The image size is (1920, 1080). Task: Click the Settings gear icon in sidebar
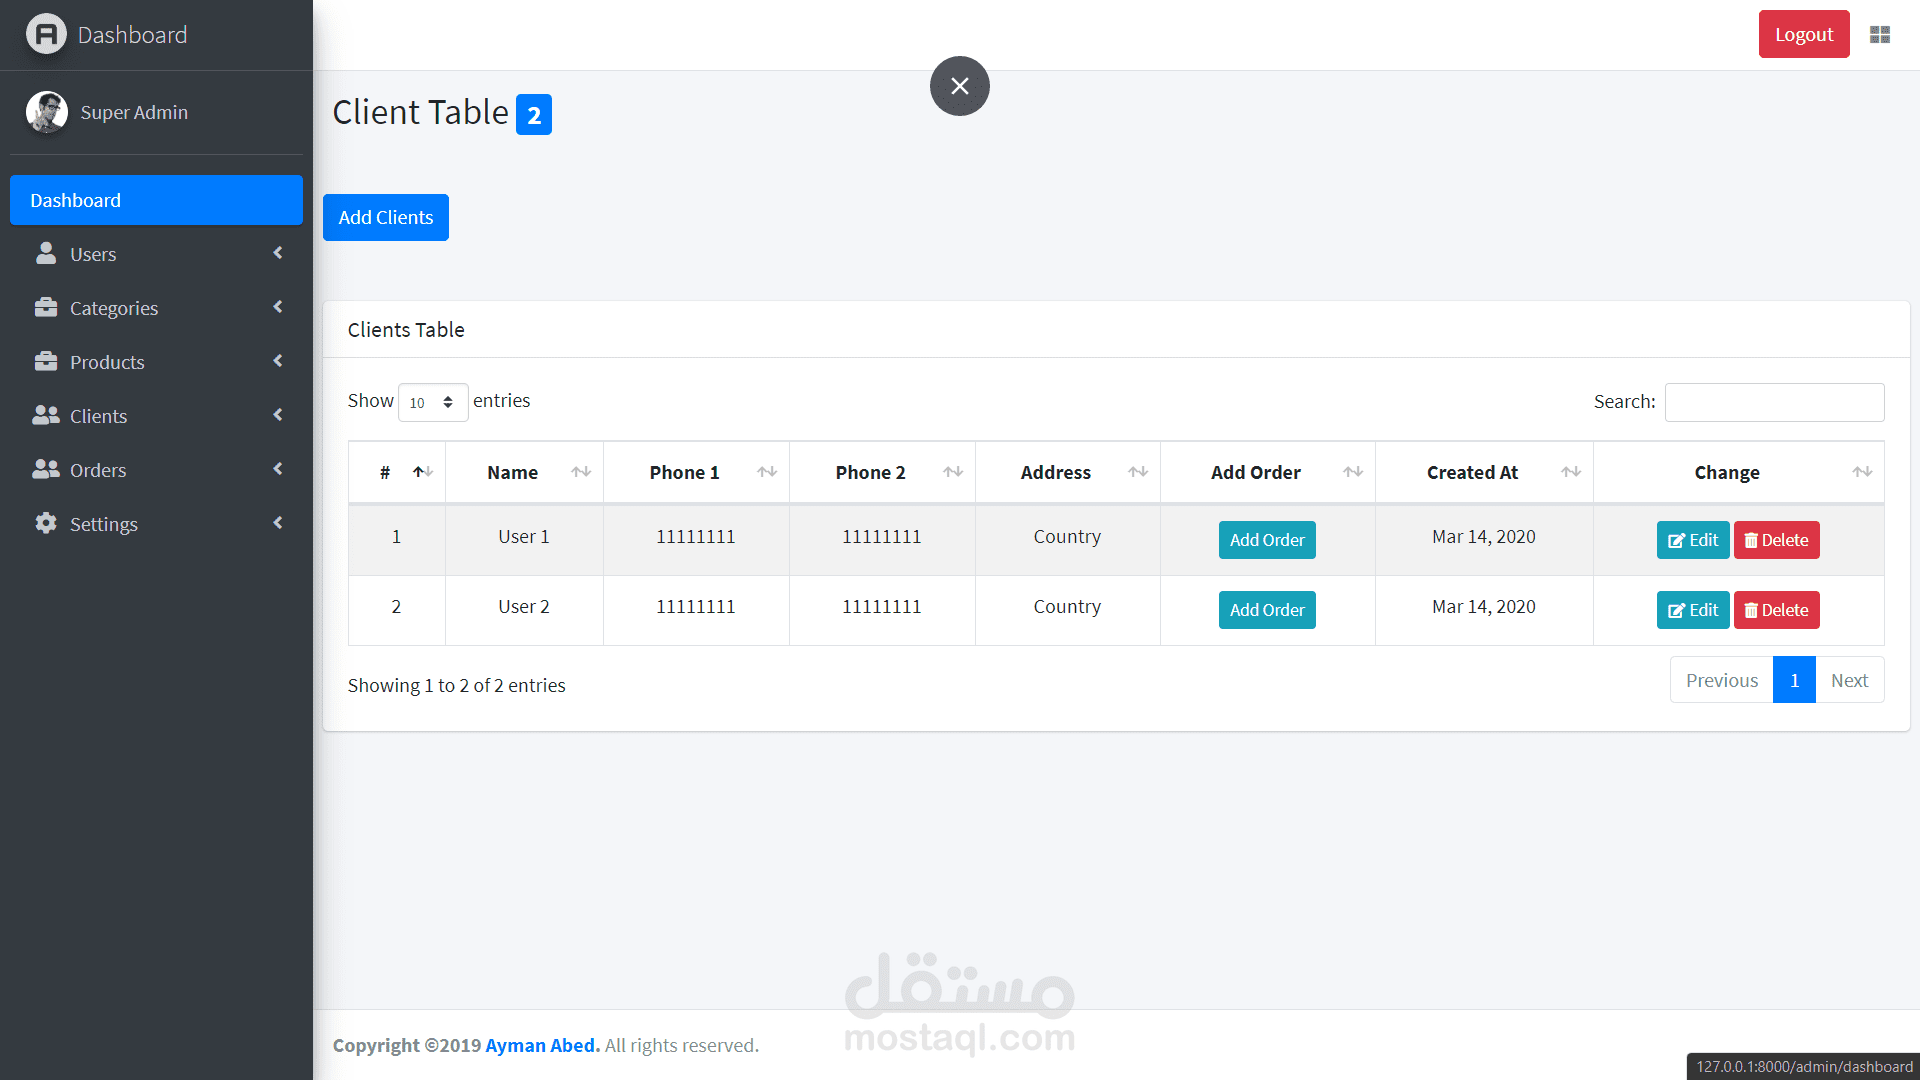click(x=46, y=523)
